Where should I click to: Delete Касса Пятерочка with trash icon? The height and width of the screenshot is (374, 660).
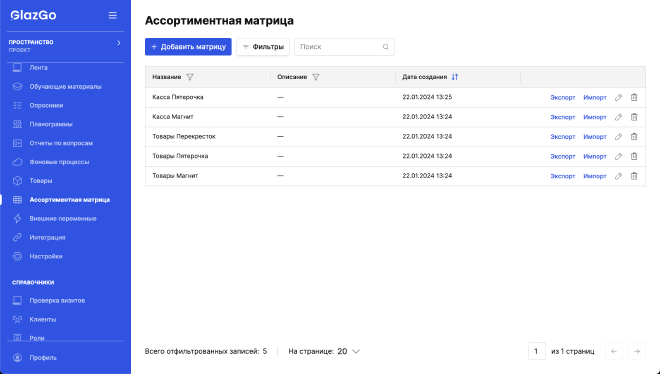pos(634,98)
